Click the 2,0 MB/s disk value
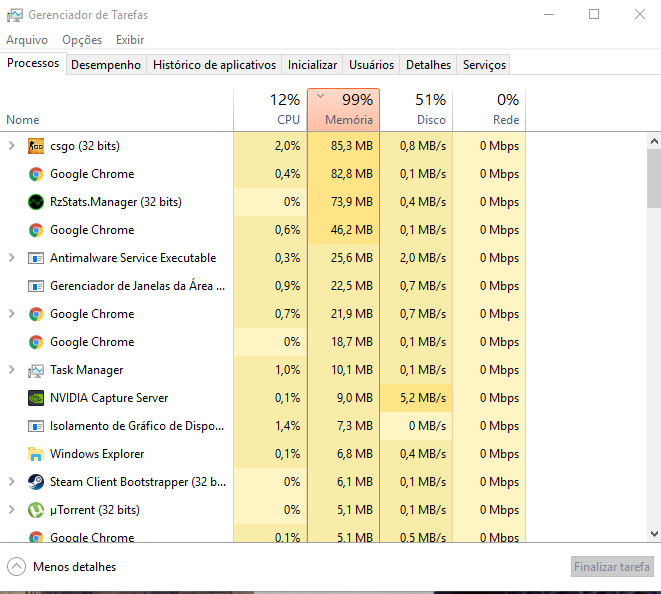The width and height of the screenshot is (661, 594). click(x=423, y=258)
